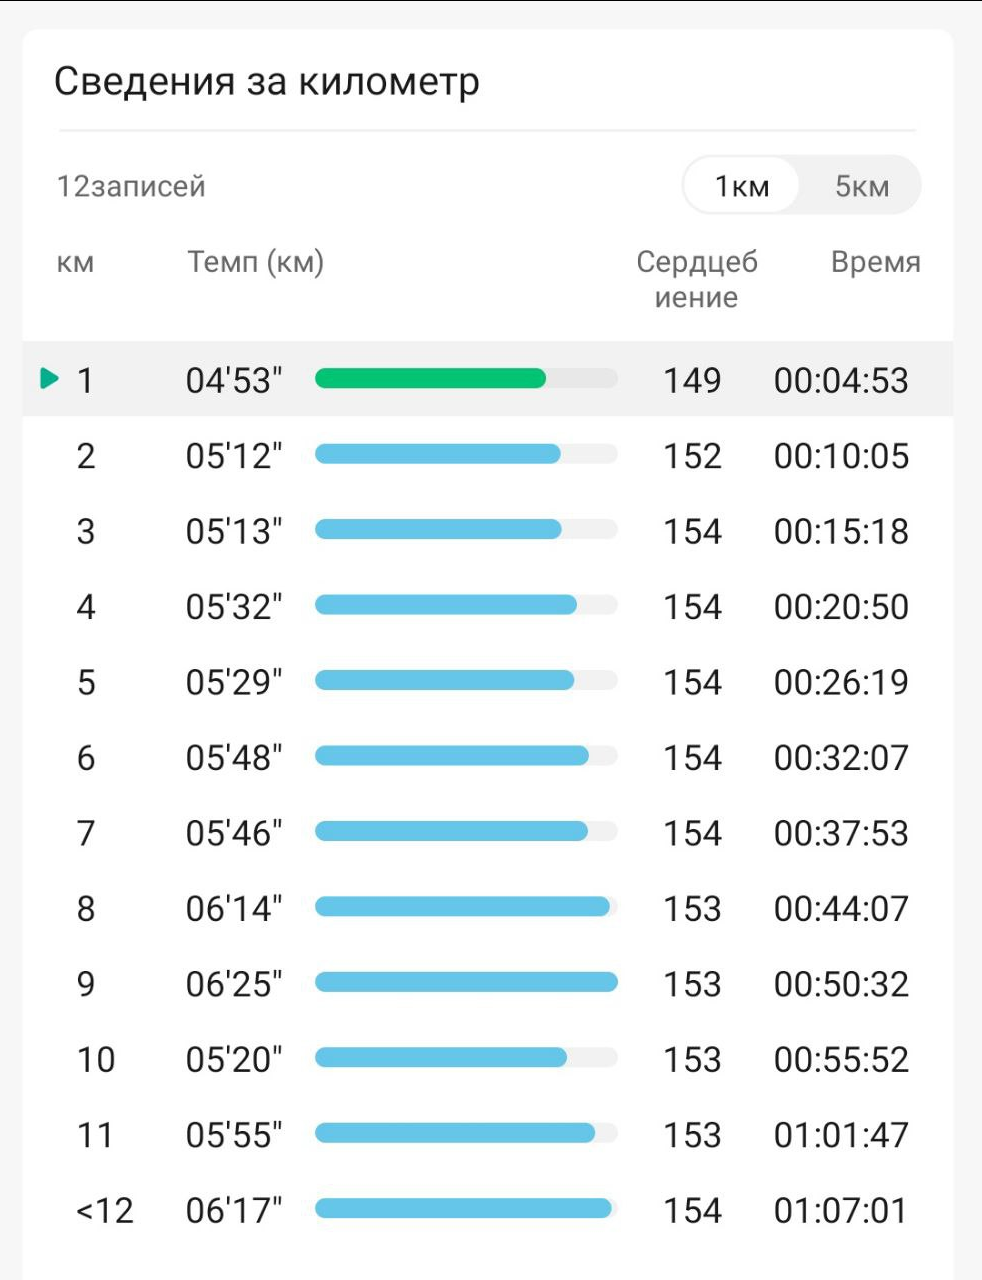Click the Время column header
This screenshot has width=982, height=1280.
(875, 263)
